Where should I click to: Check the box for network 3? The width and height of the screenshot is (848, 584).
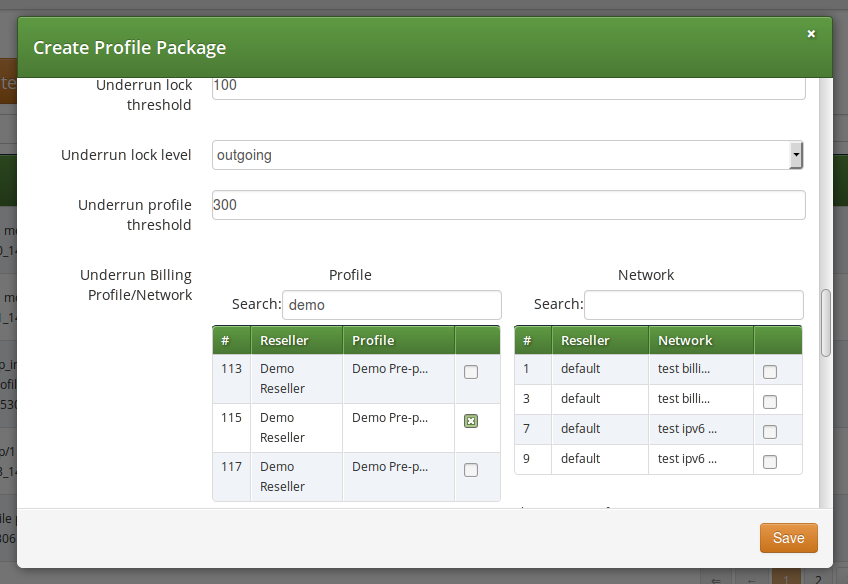click(770, 402)
